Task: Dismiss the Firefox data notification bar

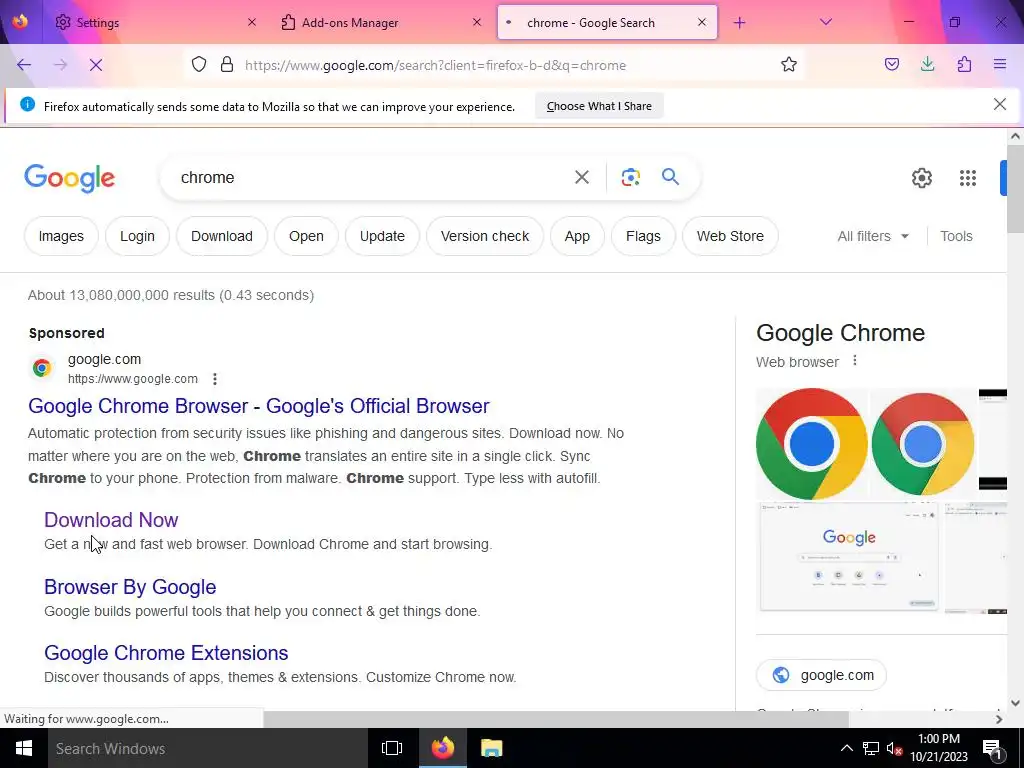Action: (x=999, y=104)
